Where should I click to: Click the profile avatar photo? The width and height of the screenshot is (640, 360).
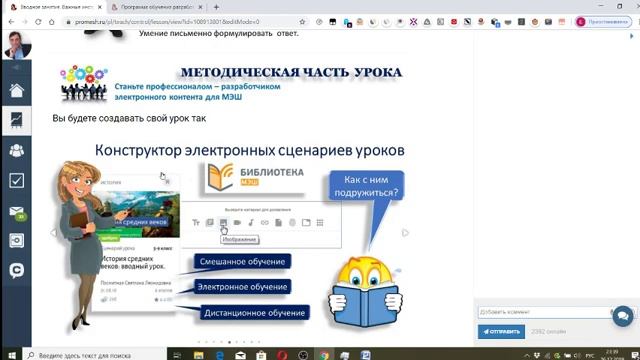tap(17, 45)
